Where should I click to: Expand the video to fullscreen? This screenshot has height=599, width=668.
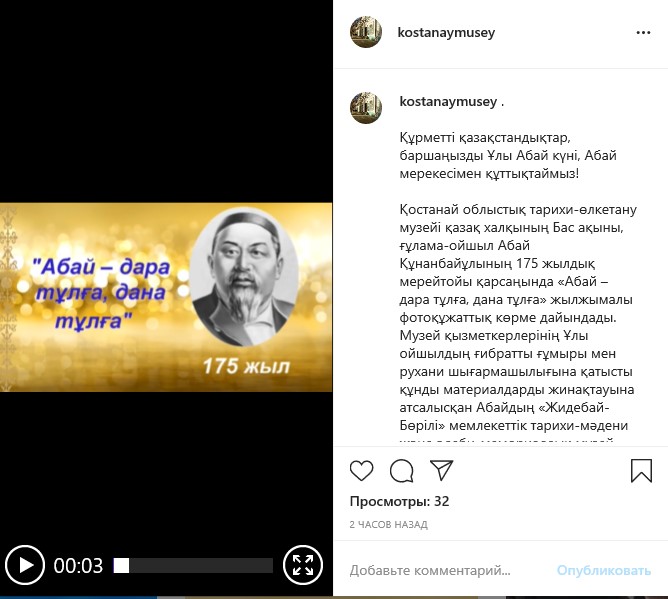303,565
